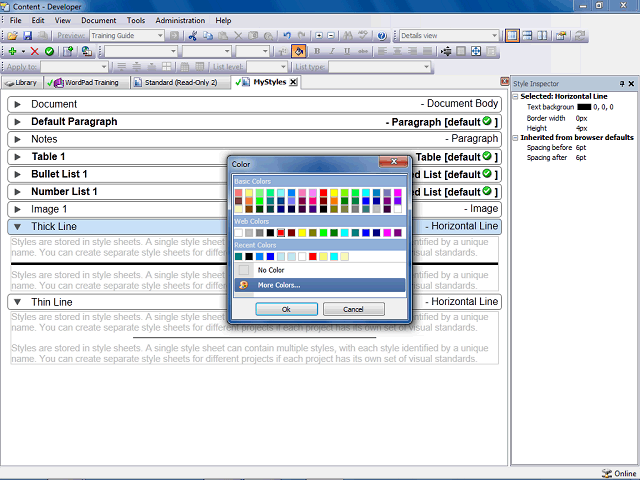Screen dimensions: 640x480
Task: Pick yellow swatch in Web Colors row
Action: click(x=302, y=233)
